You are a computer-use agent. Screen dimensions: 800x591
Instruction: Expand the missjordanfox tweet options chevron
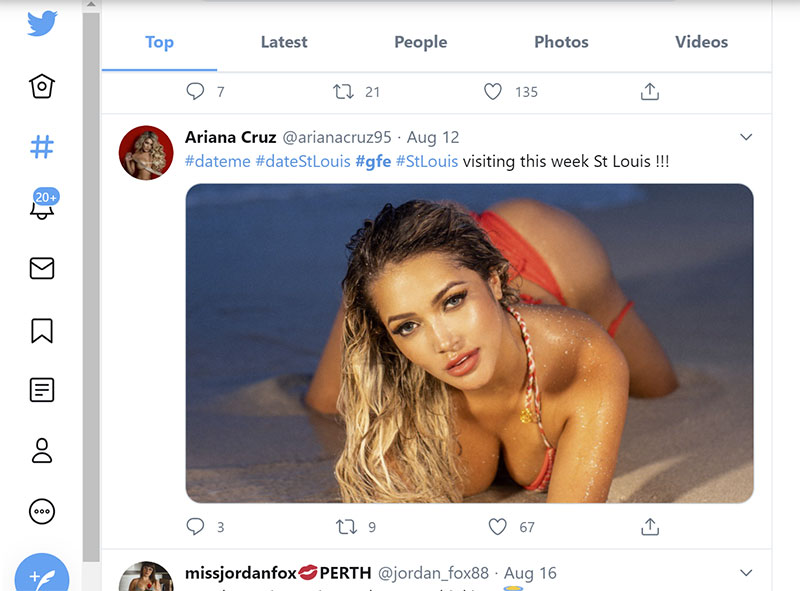pos(745,573)
